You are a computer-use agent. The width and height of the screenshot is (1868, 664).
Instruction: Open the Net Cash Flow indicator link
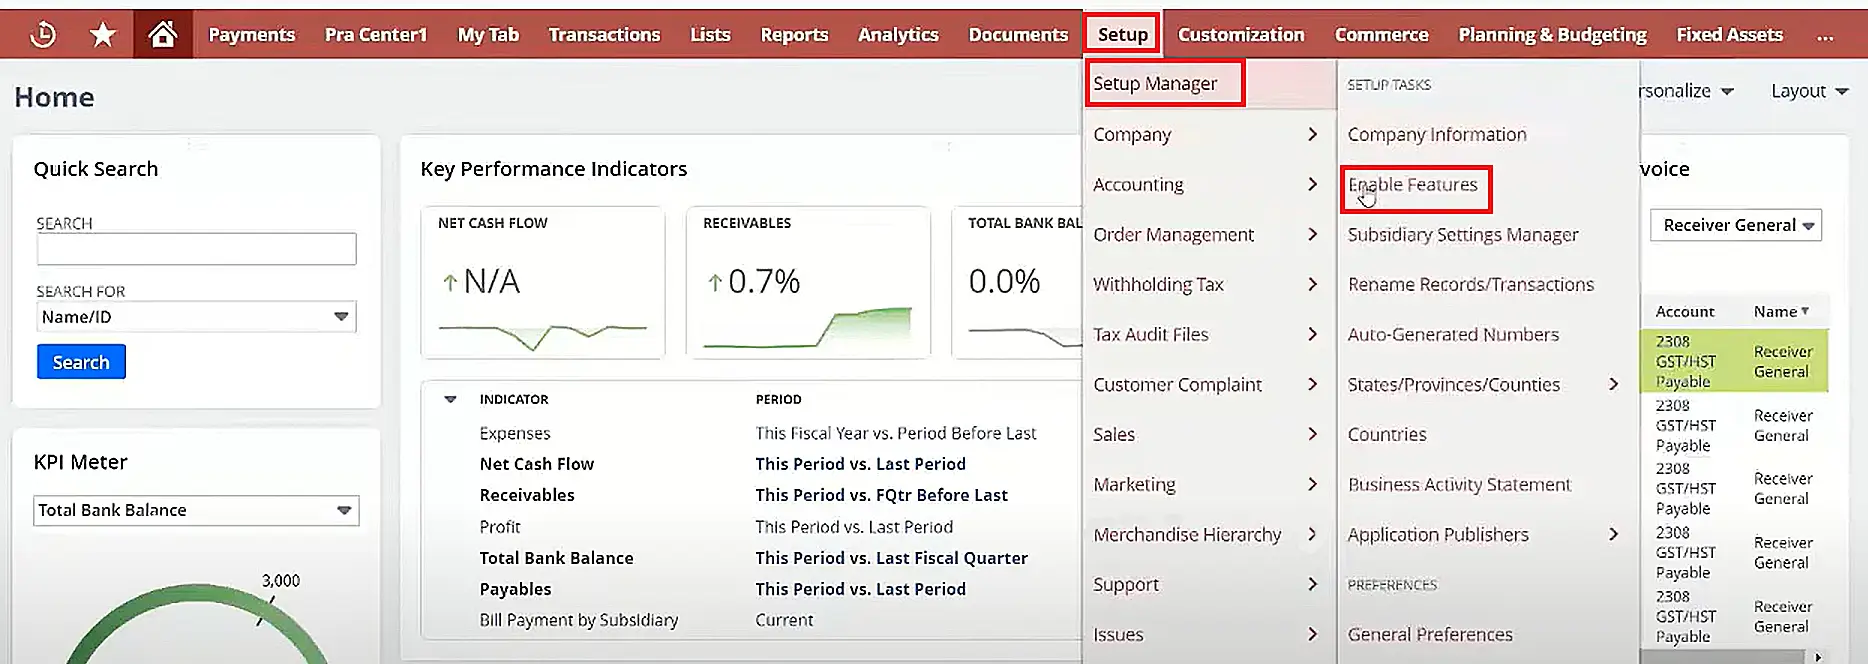537,464
